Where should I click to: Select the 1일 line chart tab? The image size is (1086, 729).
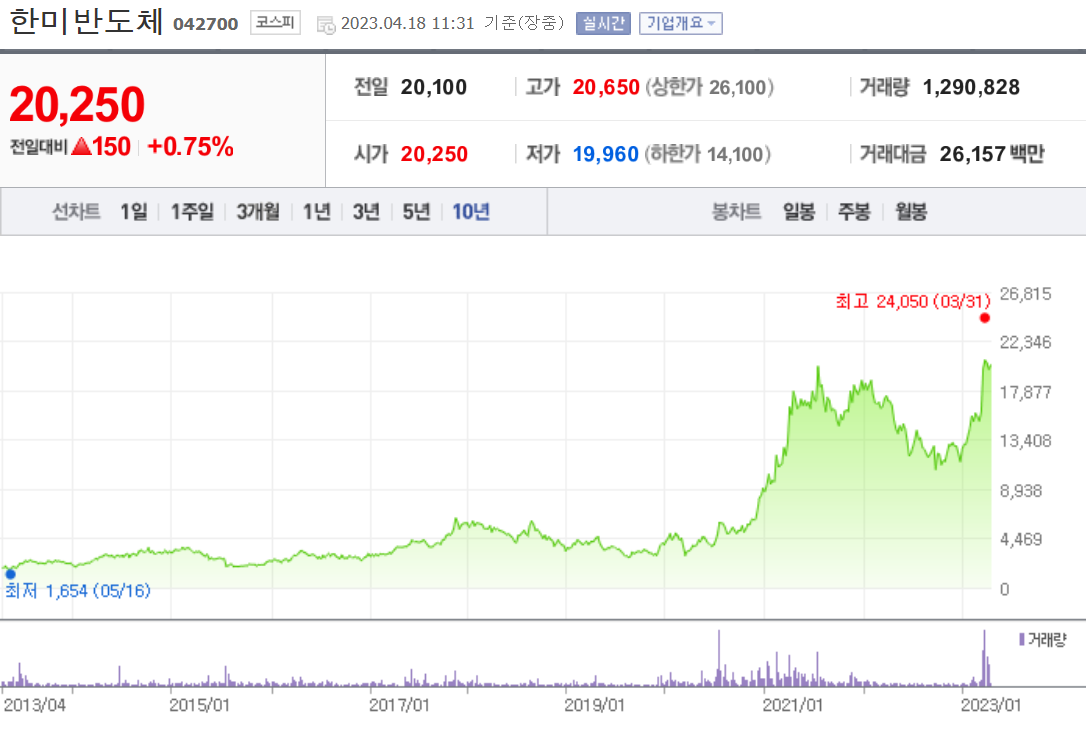tap(134, 211)
